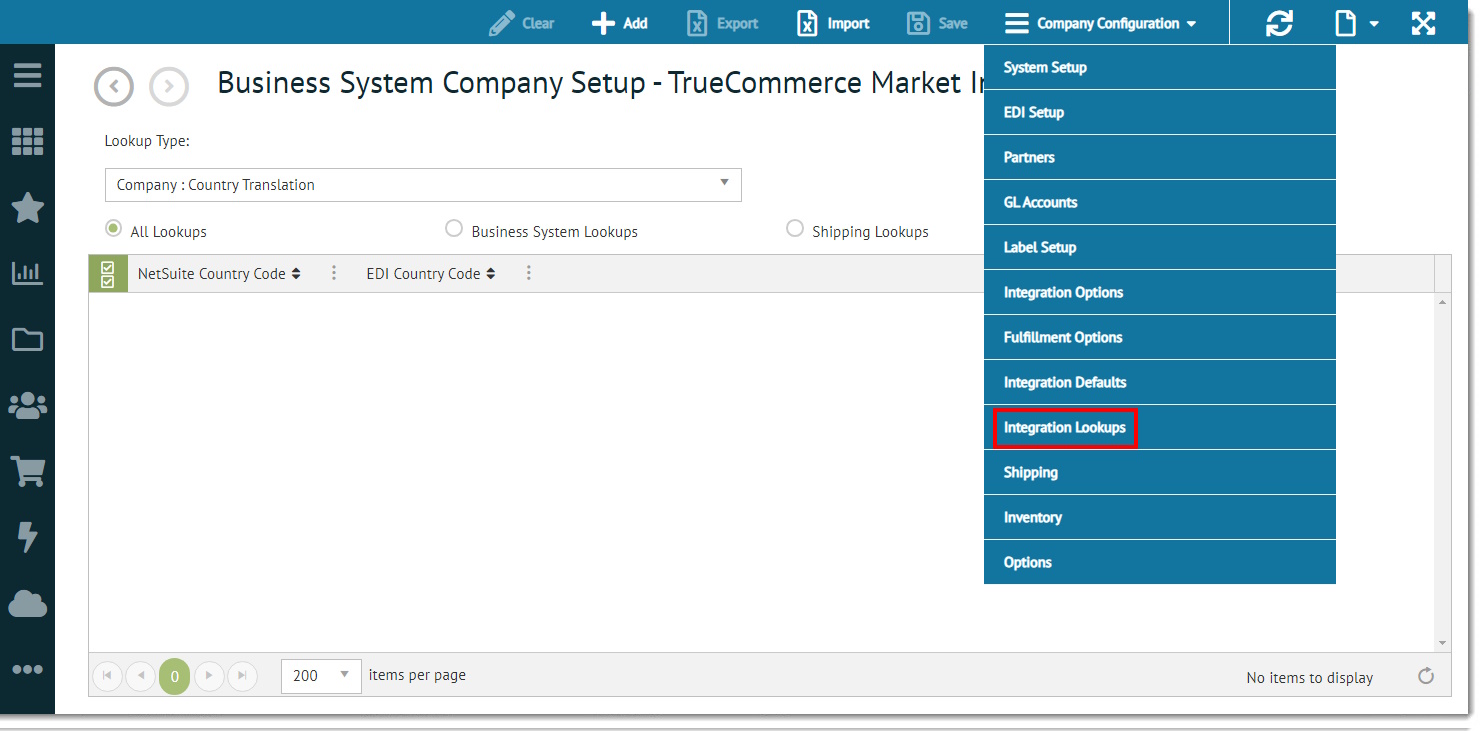The image size is (1482, 731).
Task: Open the hamburger menu in sidebar
Action: point(27,76)
